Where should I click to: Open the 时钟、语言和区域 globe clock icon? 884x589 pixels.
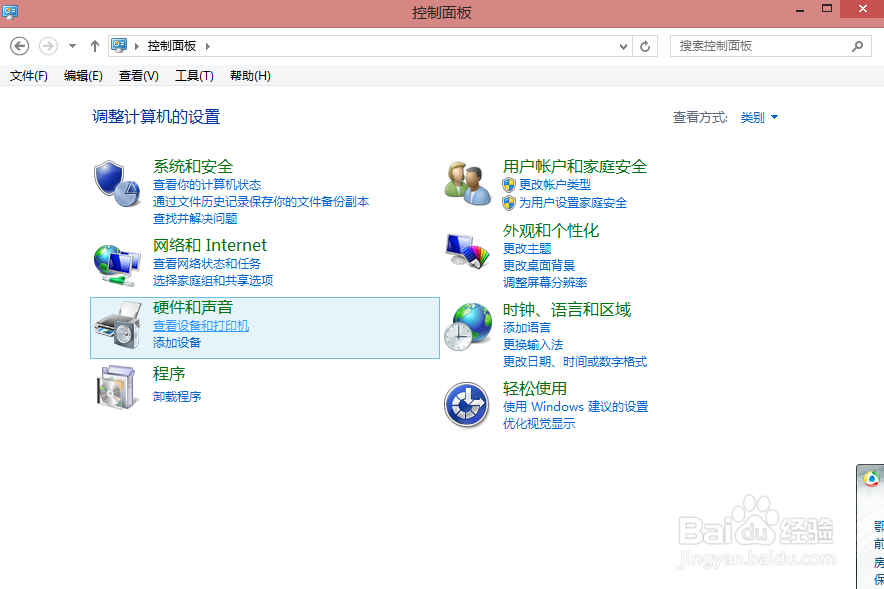(x=467, y=326)
